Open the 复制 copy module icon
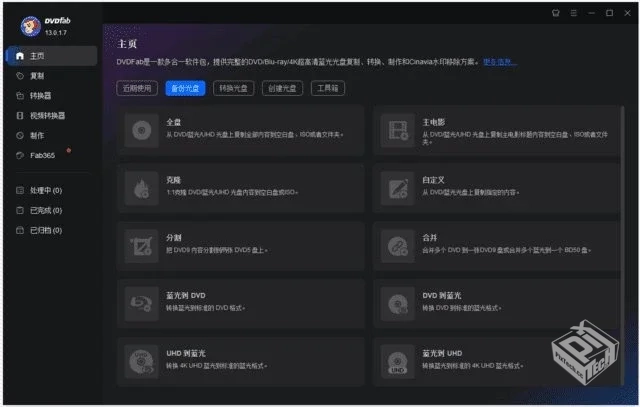This screenshot has height=407, width=640. pos(20,76)
